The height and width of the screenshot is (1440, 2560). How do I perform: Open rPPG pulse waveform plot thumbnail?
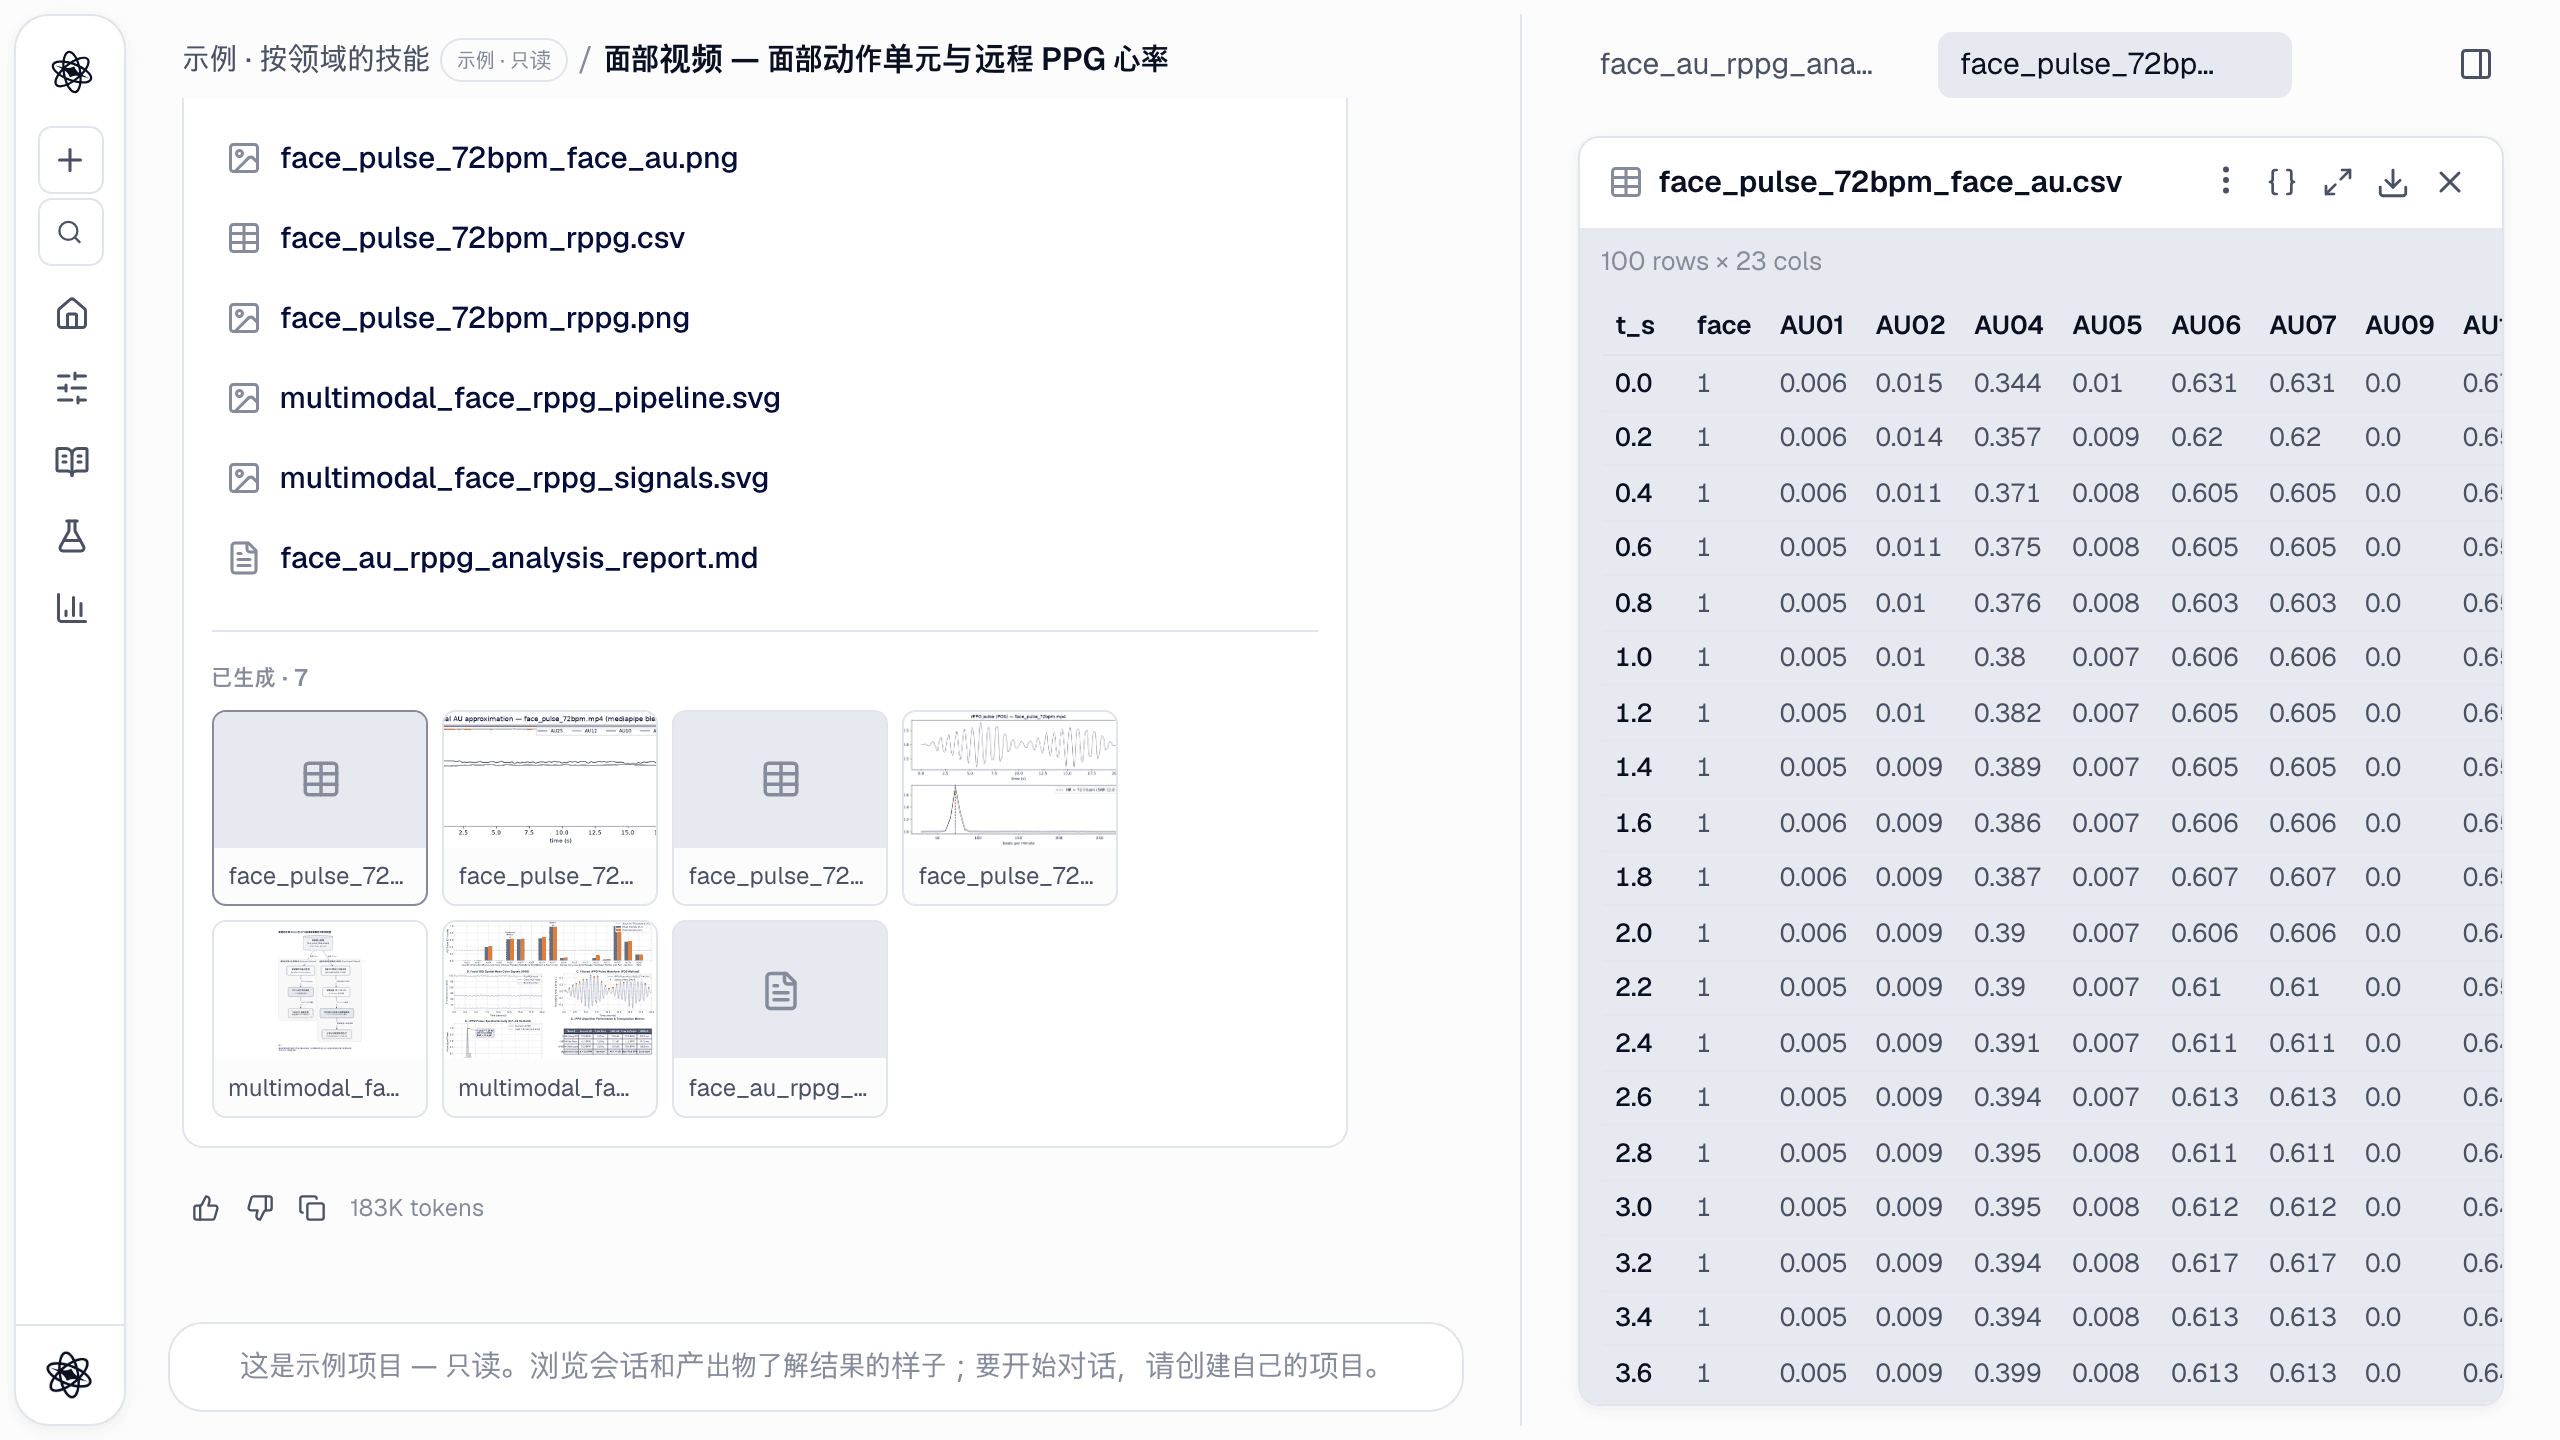pyautogui.click(x=1010, y=807)
